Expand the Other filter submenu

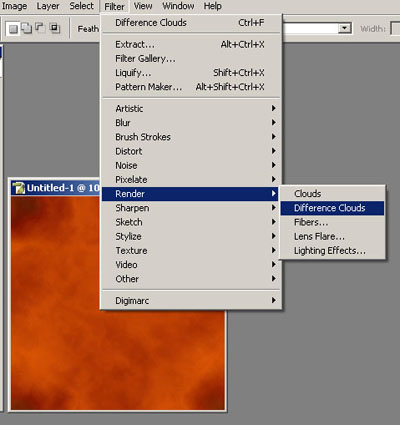(191, 279)
